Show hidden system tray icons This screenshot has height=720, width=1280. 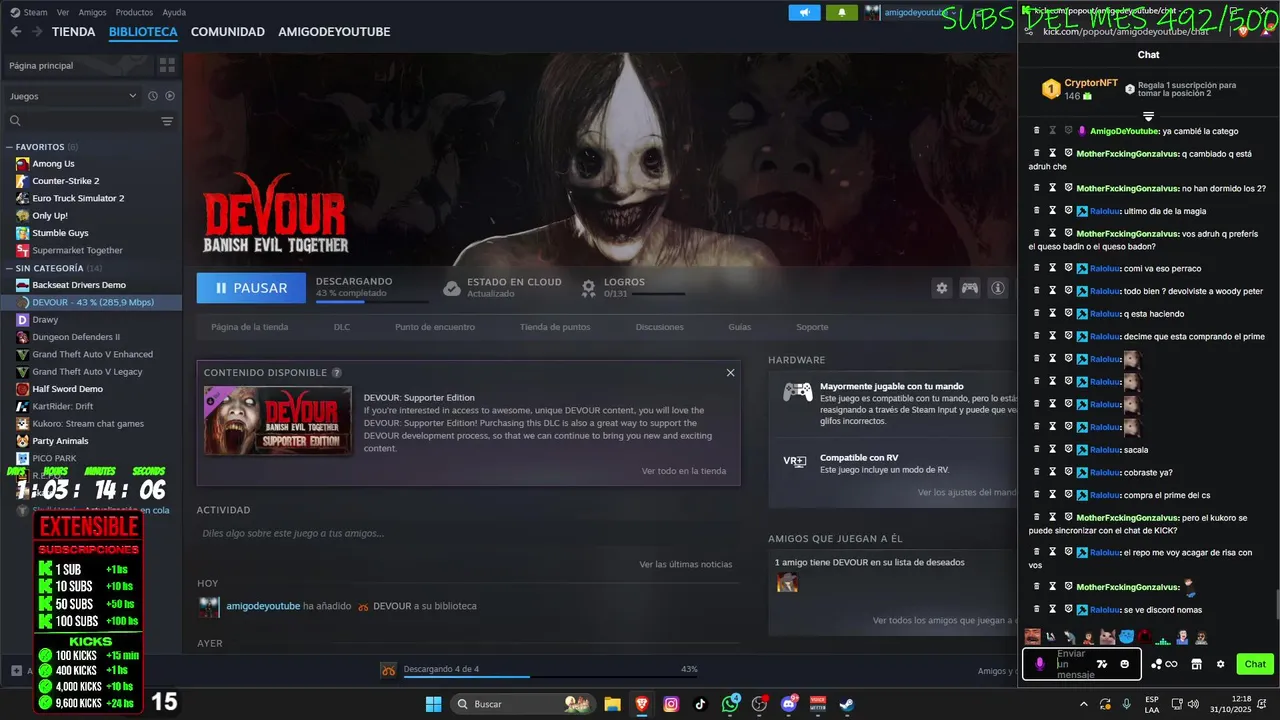[x=1084, y=704]
